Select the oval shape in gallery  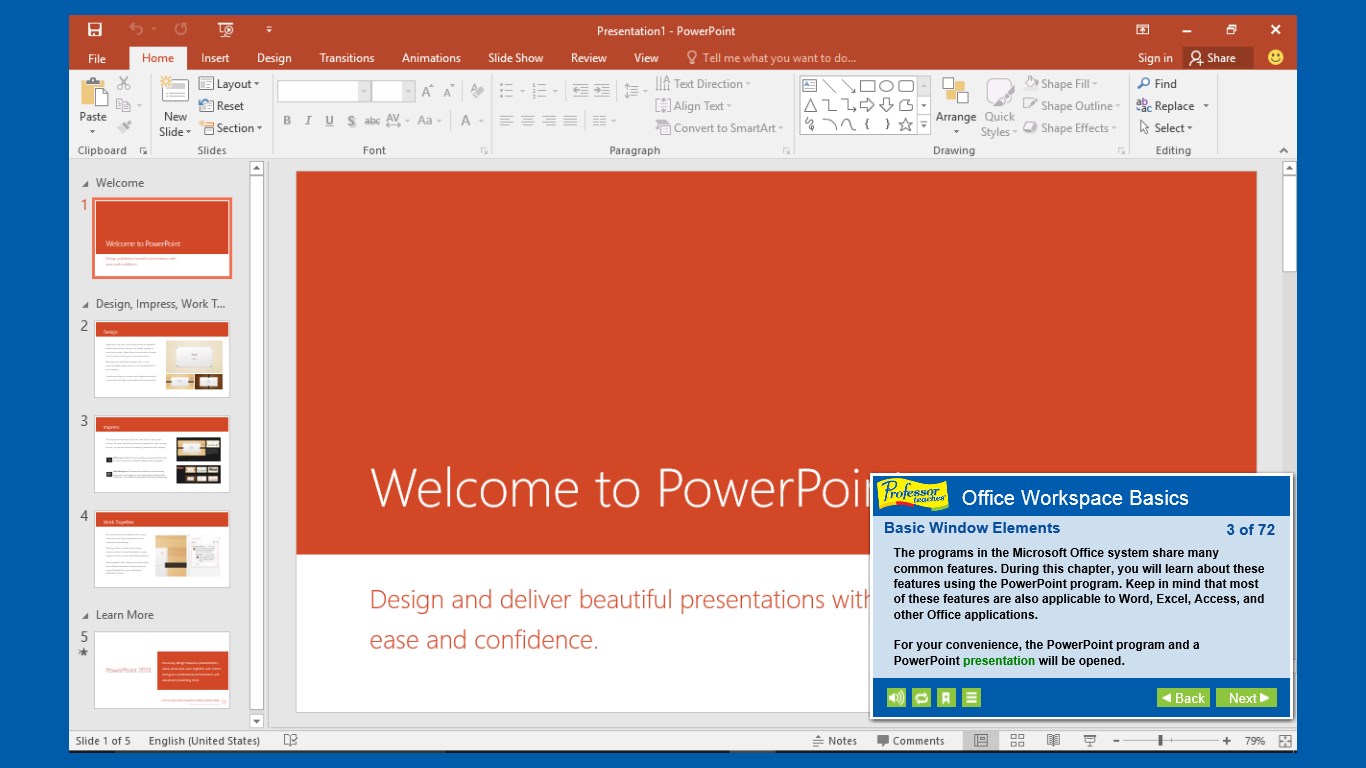click(x=886, y=86)
